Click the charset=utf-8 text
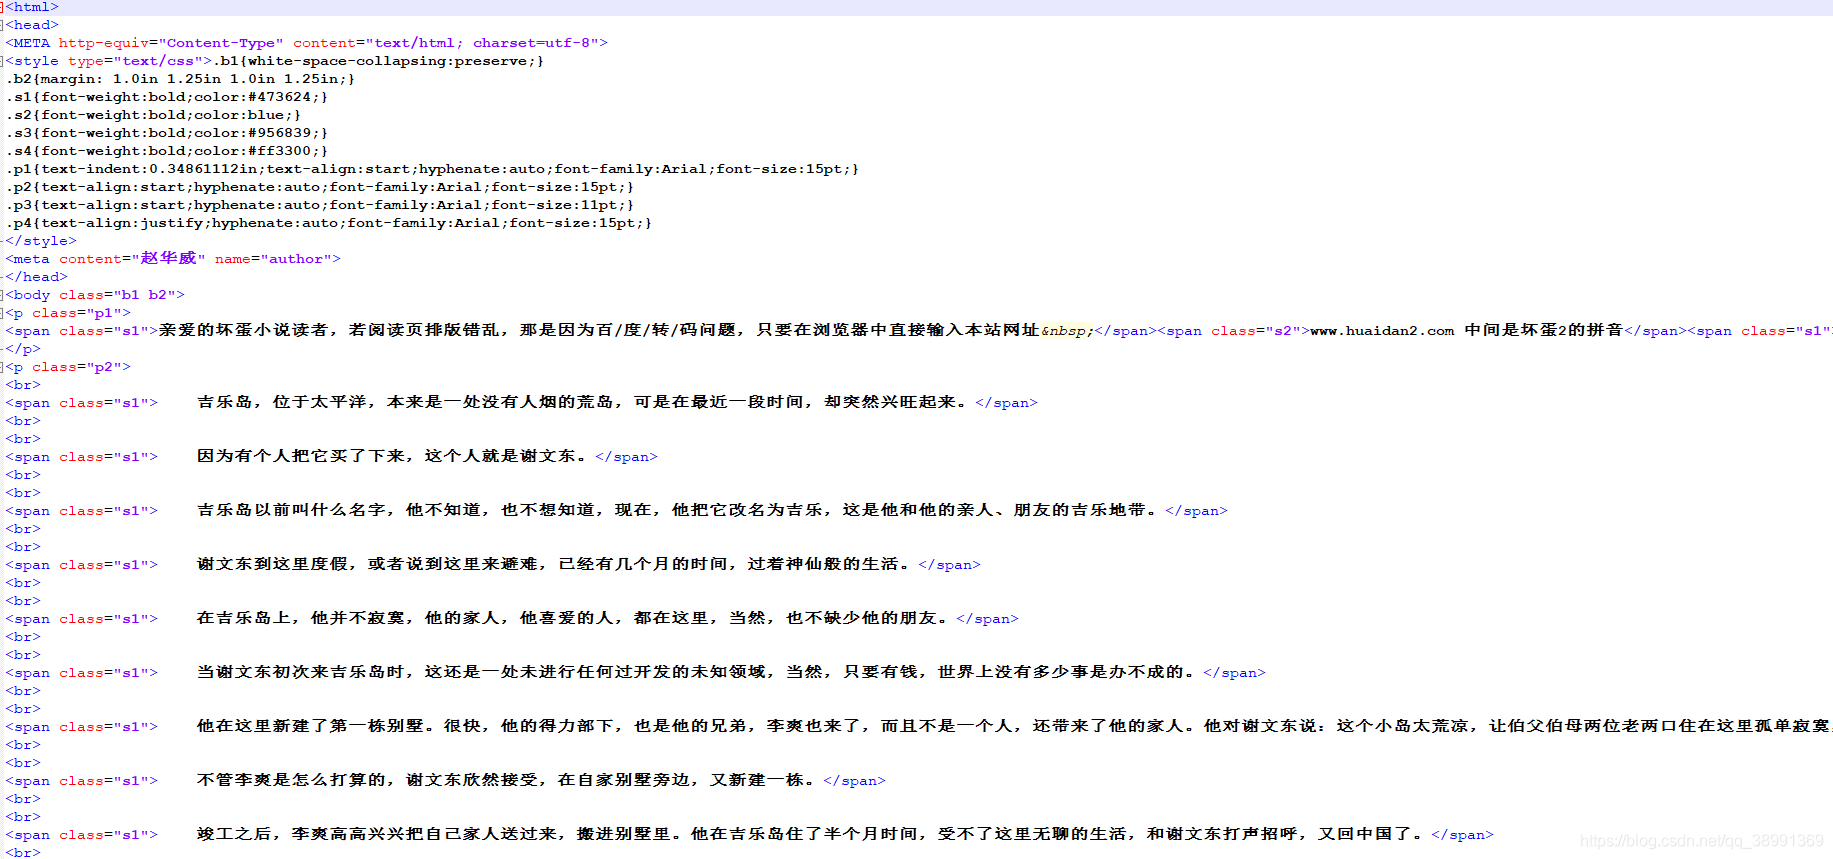Screen dimensions: 1833x859 (536, 43)
